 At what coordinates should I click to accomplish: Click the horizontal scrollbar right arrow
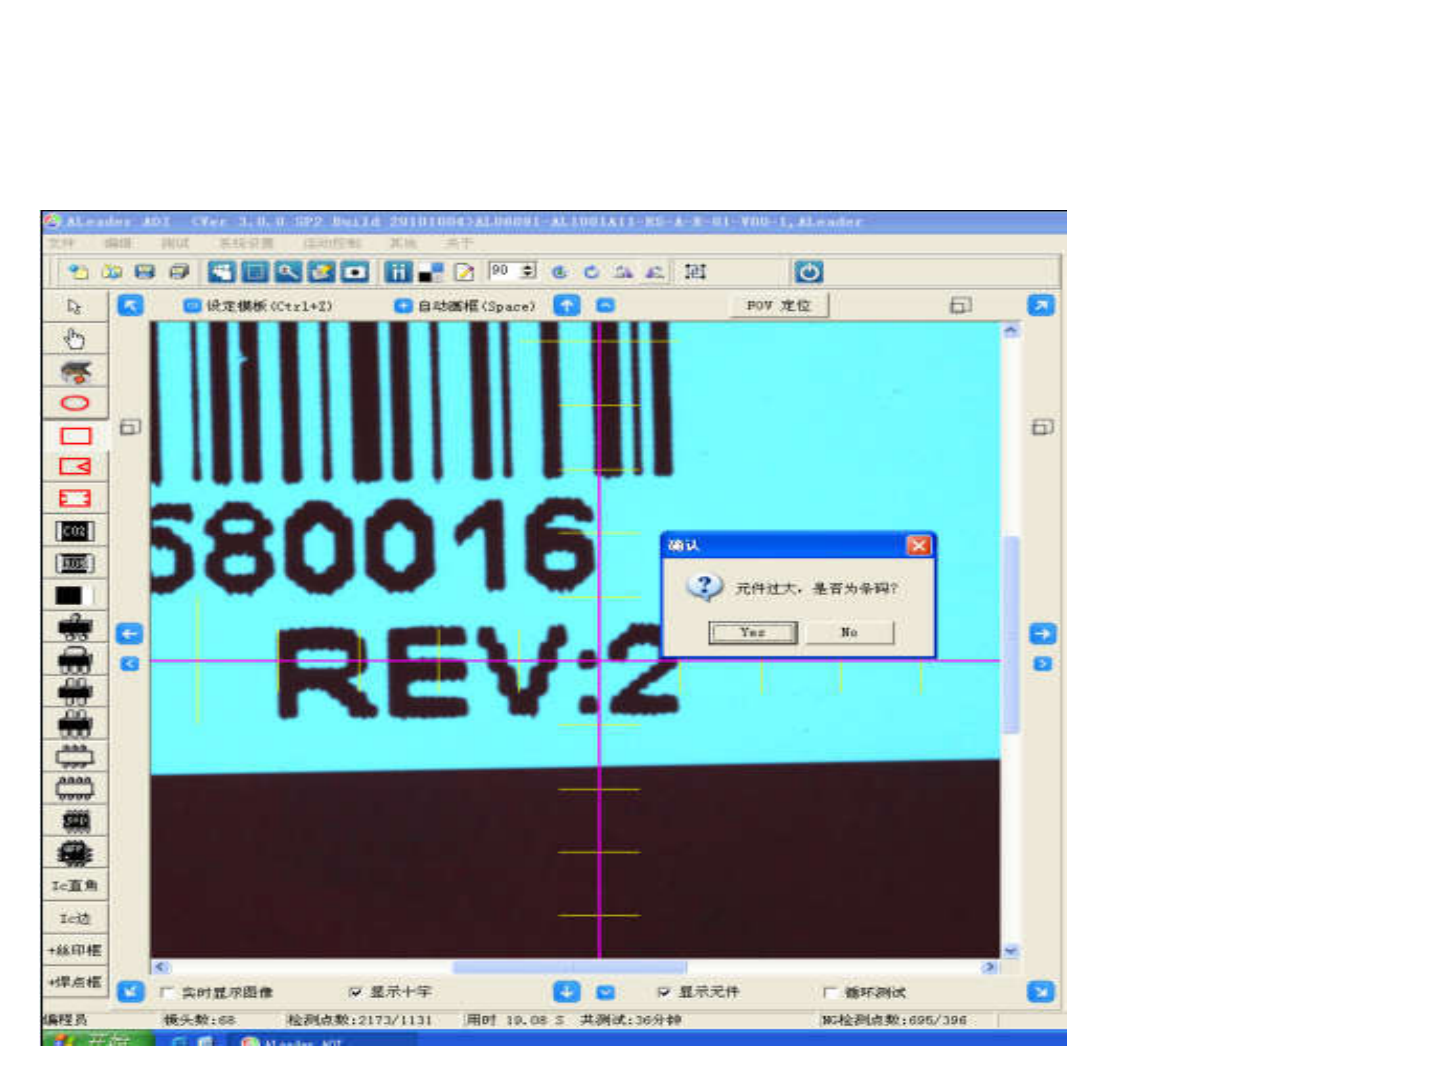989,967
